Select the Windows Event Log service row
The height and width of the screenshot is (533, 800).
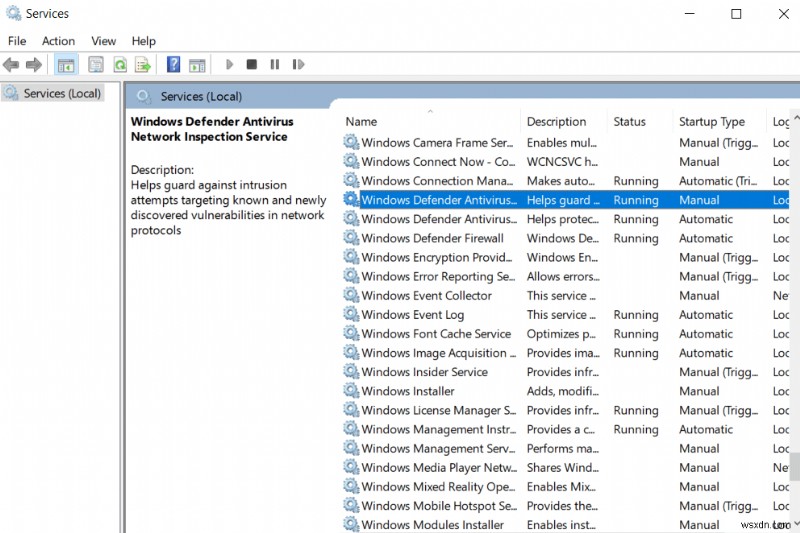click(x=412, y=315)
